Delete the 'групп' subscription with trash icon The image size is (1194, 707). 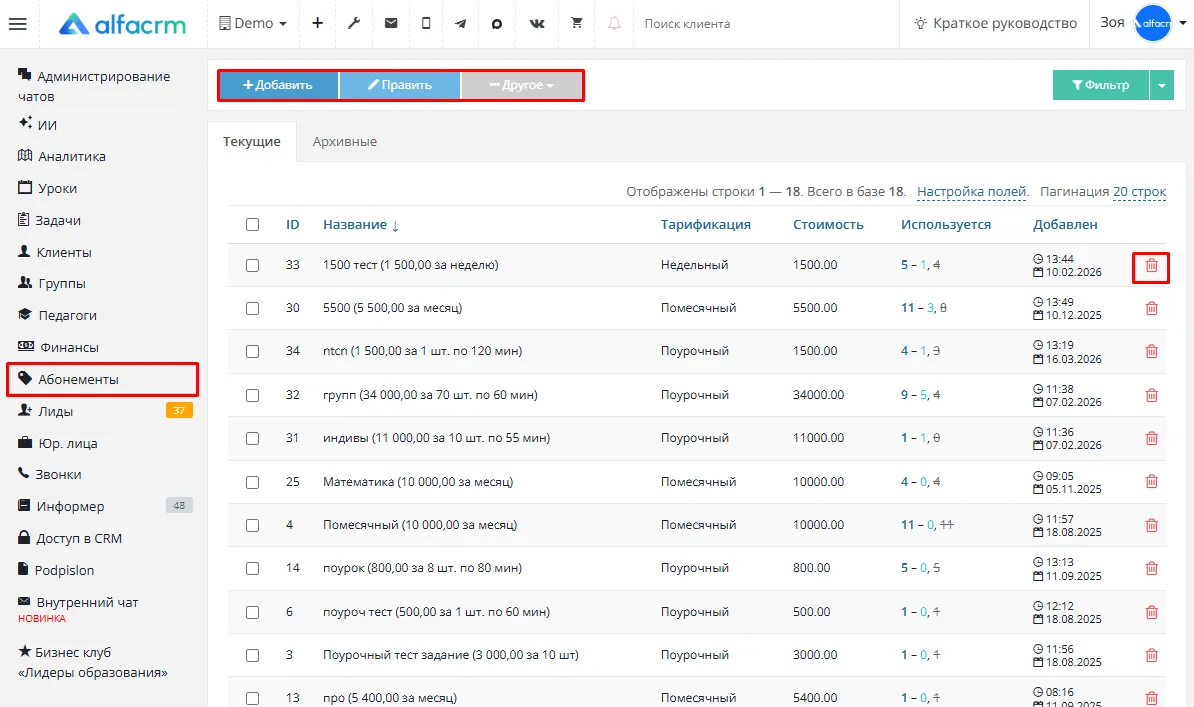coord(1151,395)
